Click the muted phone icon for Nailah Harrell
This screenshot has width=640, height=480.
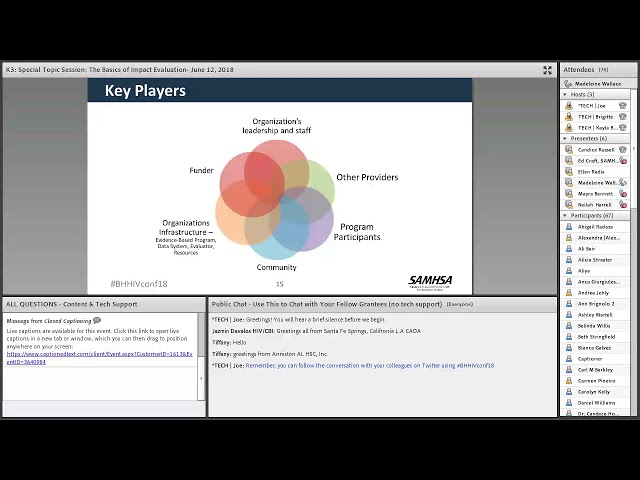point(623,205)
